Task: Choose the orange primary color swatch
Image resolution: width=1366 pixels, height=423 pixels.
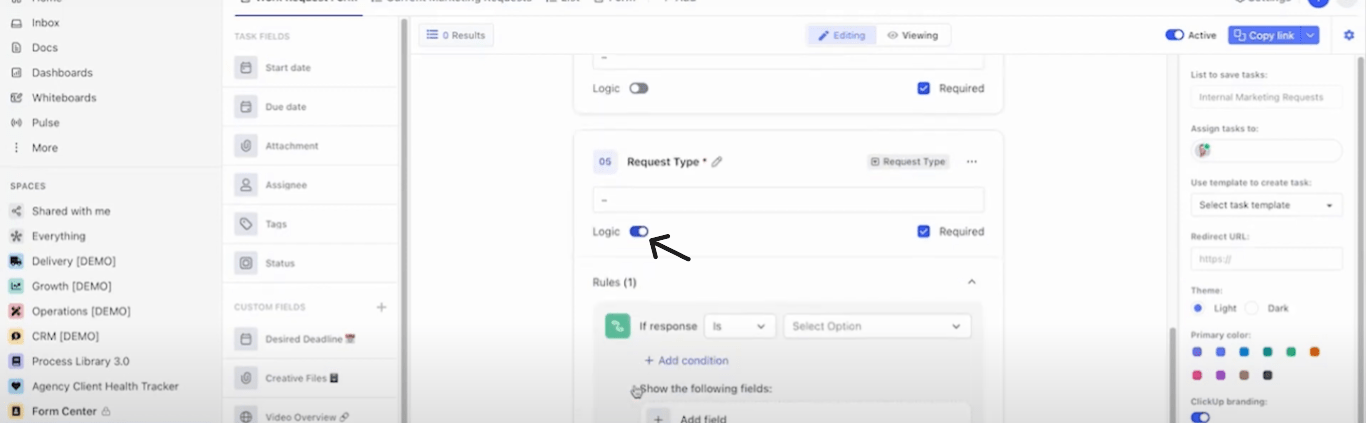Action: point(1315,351)
